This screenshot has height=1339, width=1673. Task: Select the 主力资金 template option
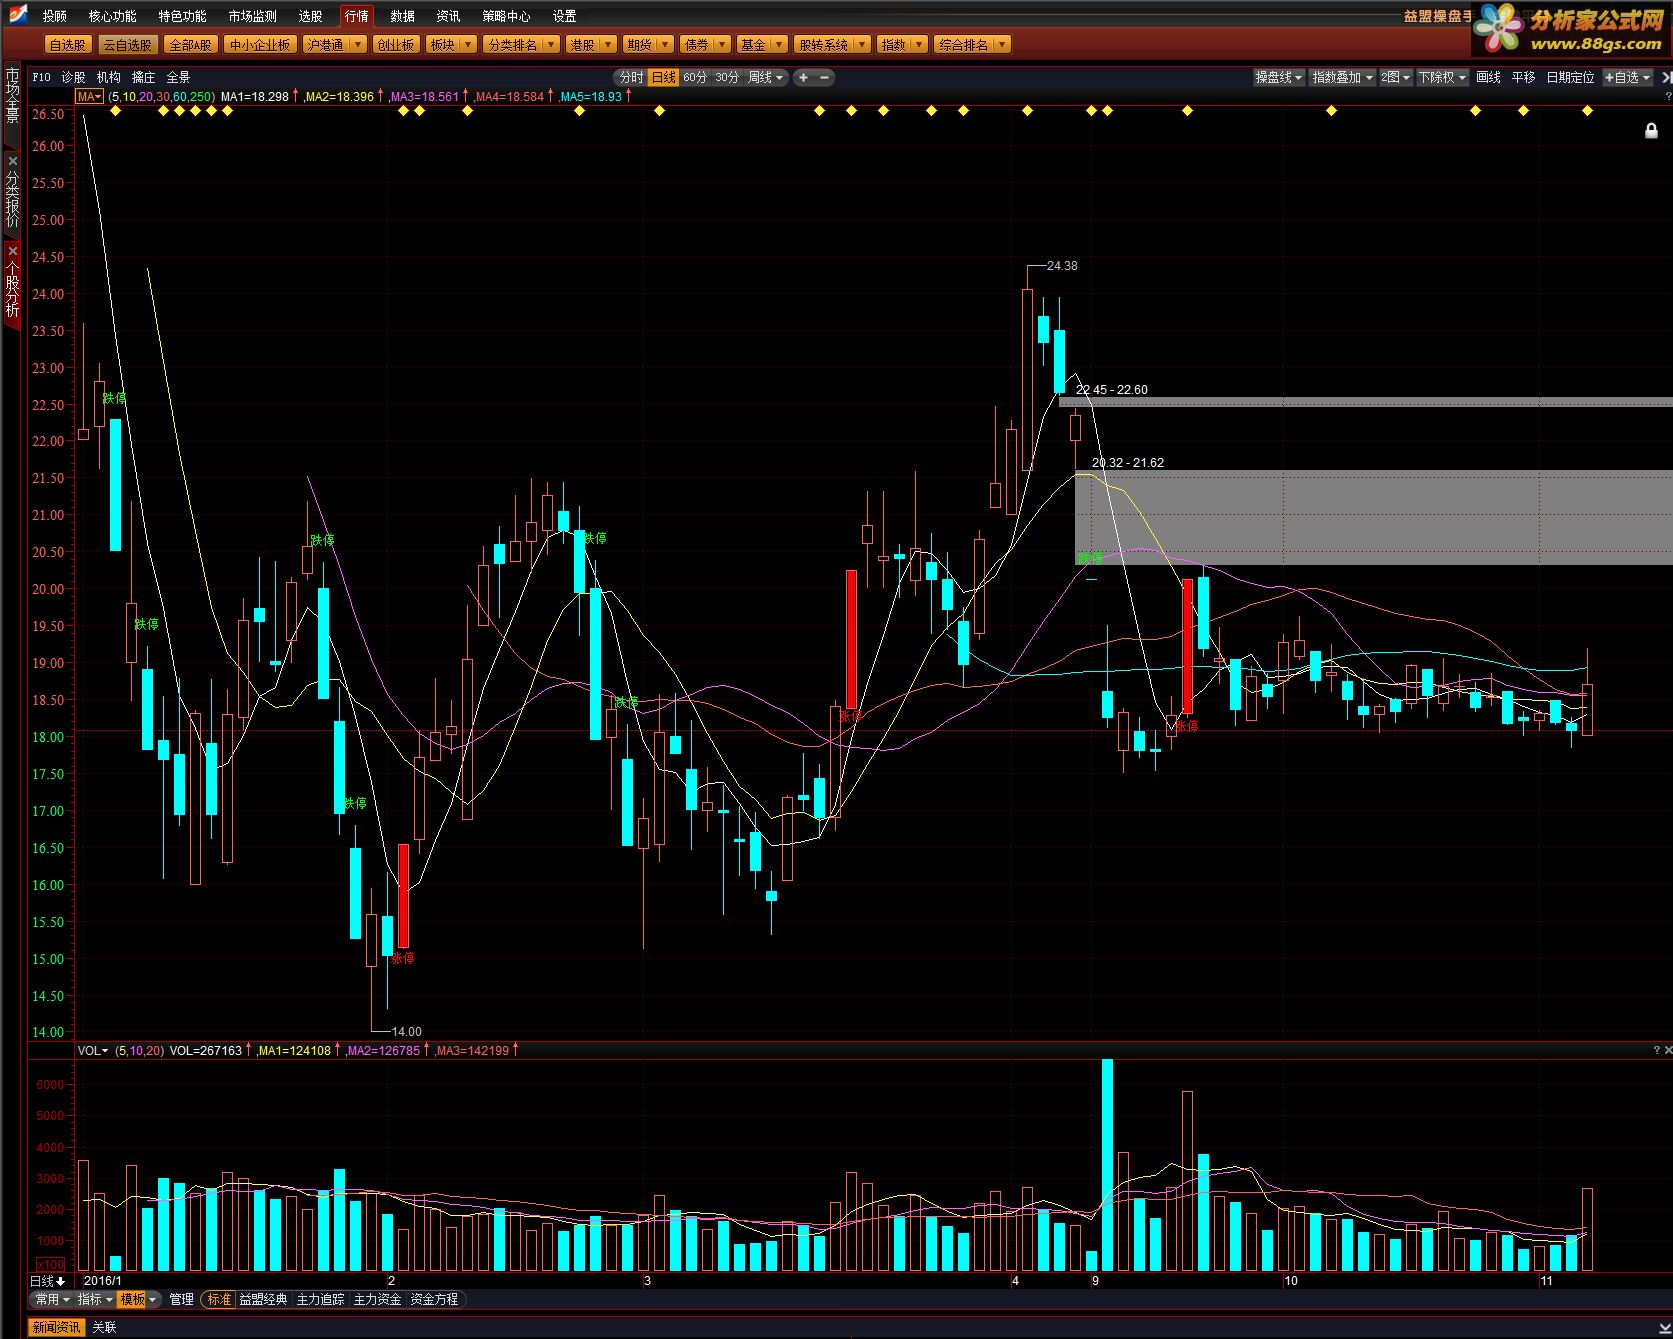click(377, 1299)
